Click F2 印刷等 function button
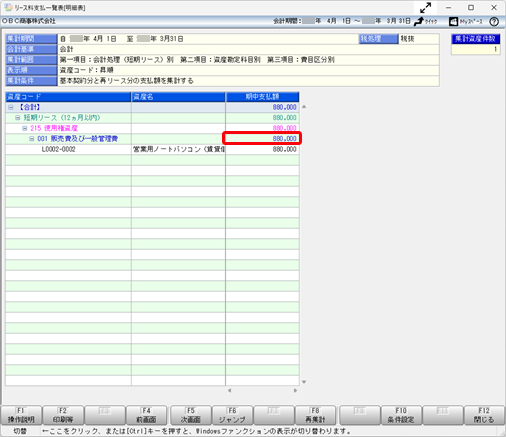 pyautogui.click(x=63, y=415)
